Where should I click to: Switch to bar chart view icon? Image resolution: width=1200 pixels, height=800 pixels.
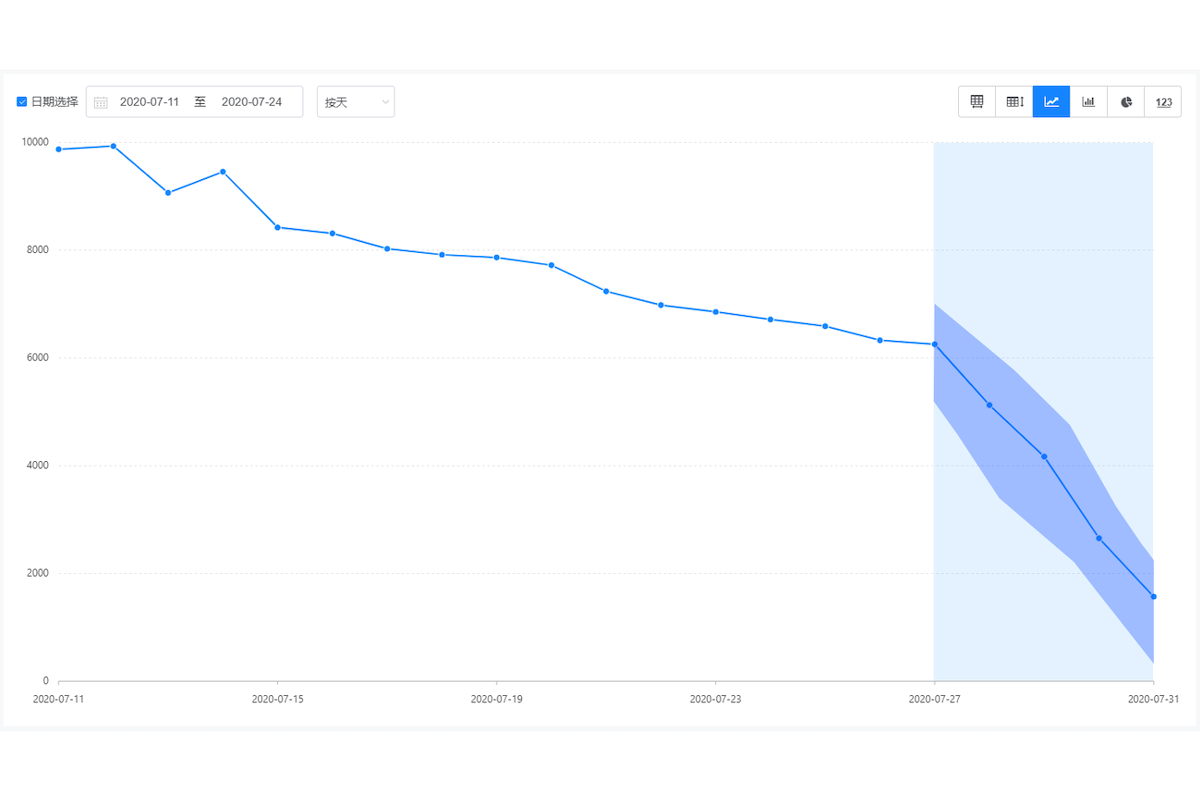point(1089,102)
